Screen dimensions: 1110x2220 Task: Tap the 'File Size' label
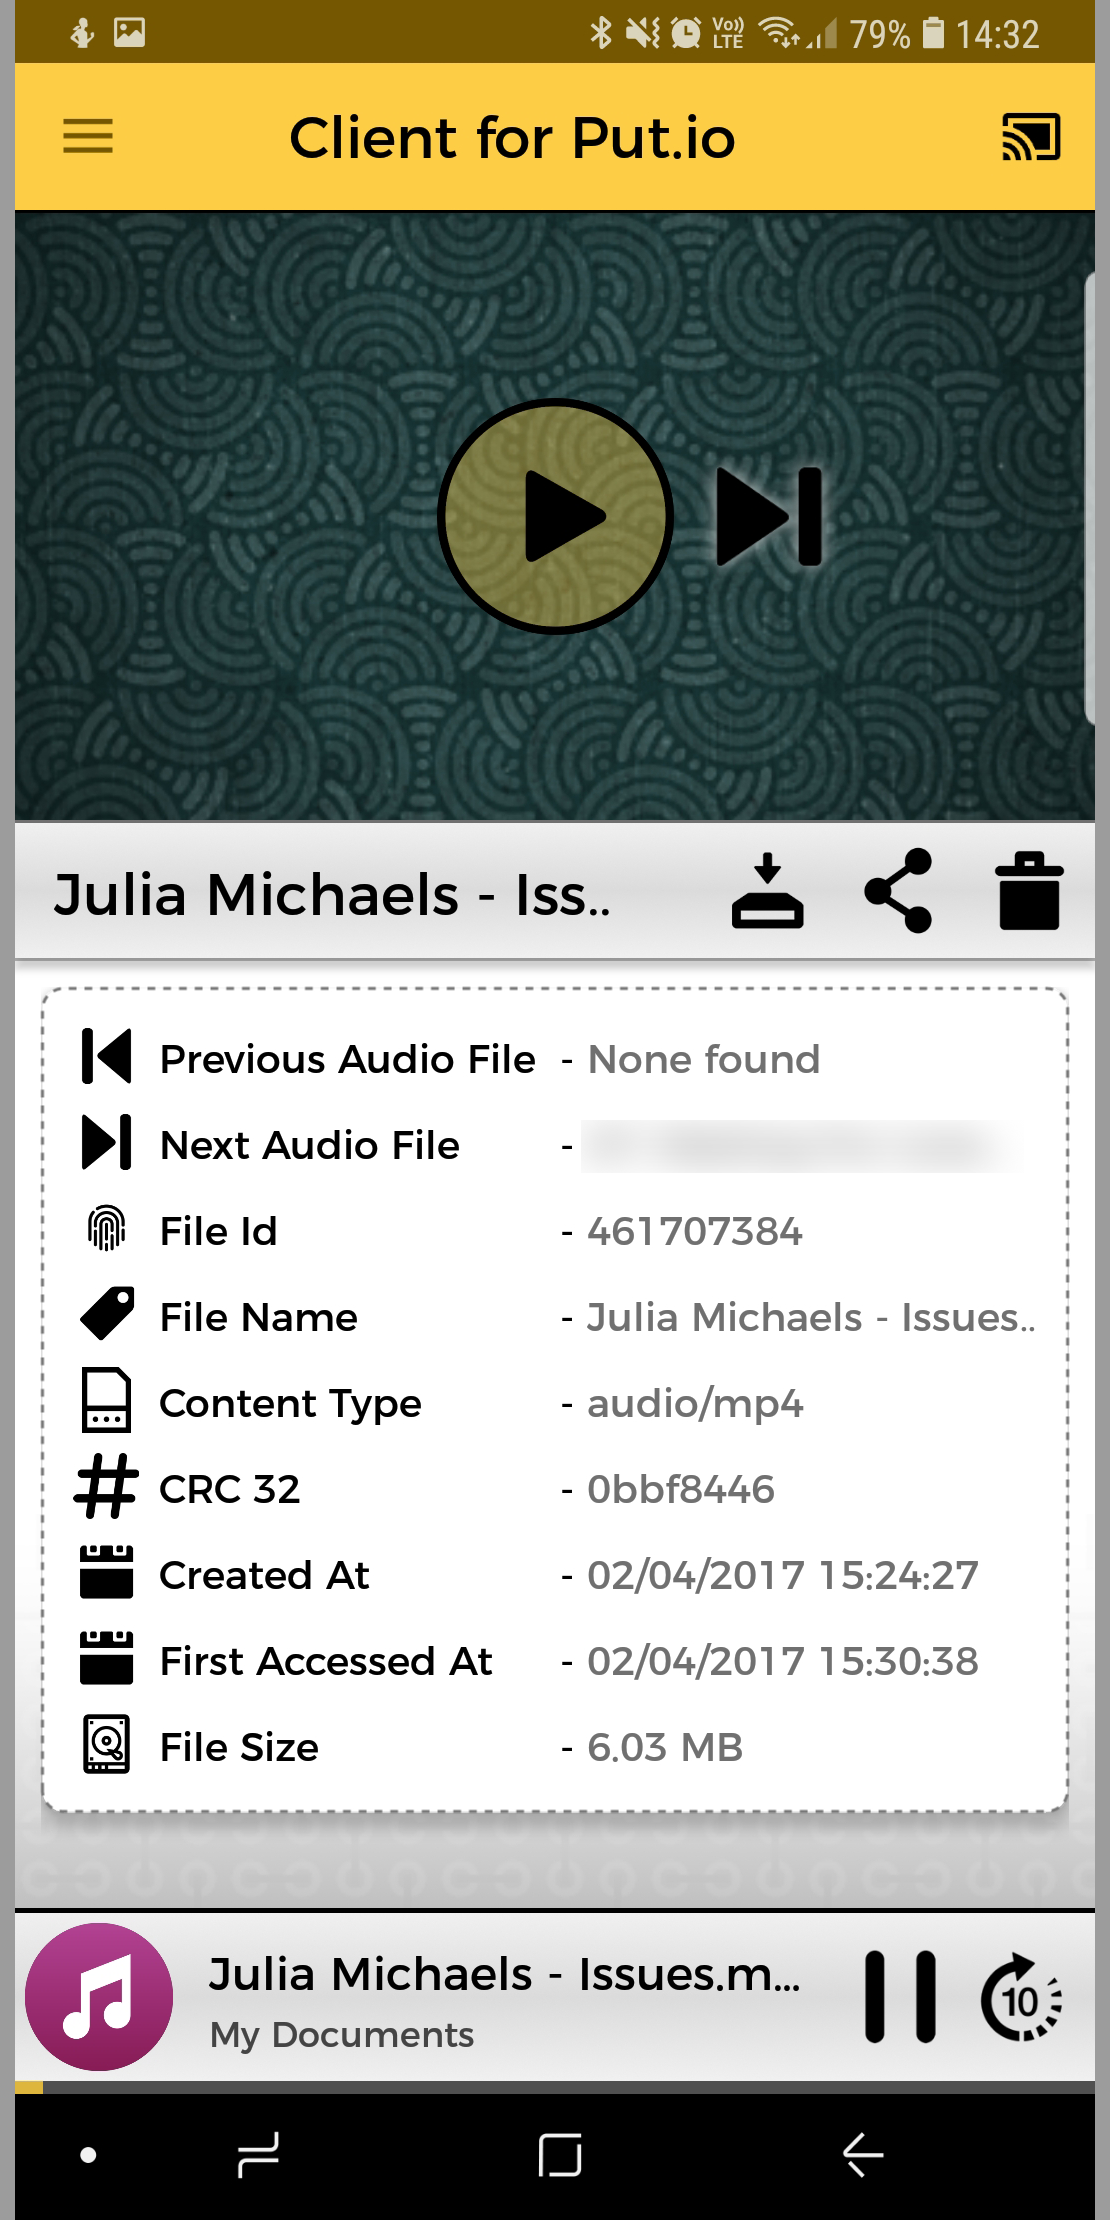(240, 1747)
